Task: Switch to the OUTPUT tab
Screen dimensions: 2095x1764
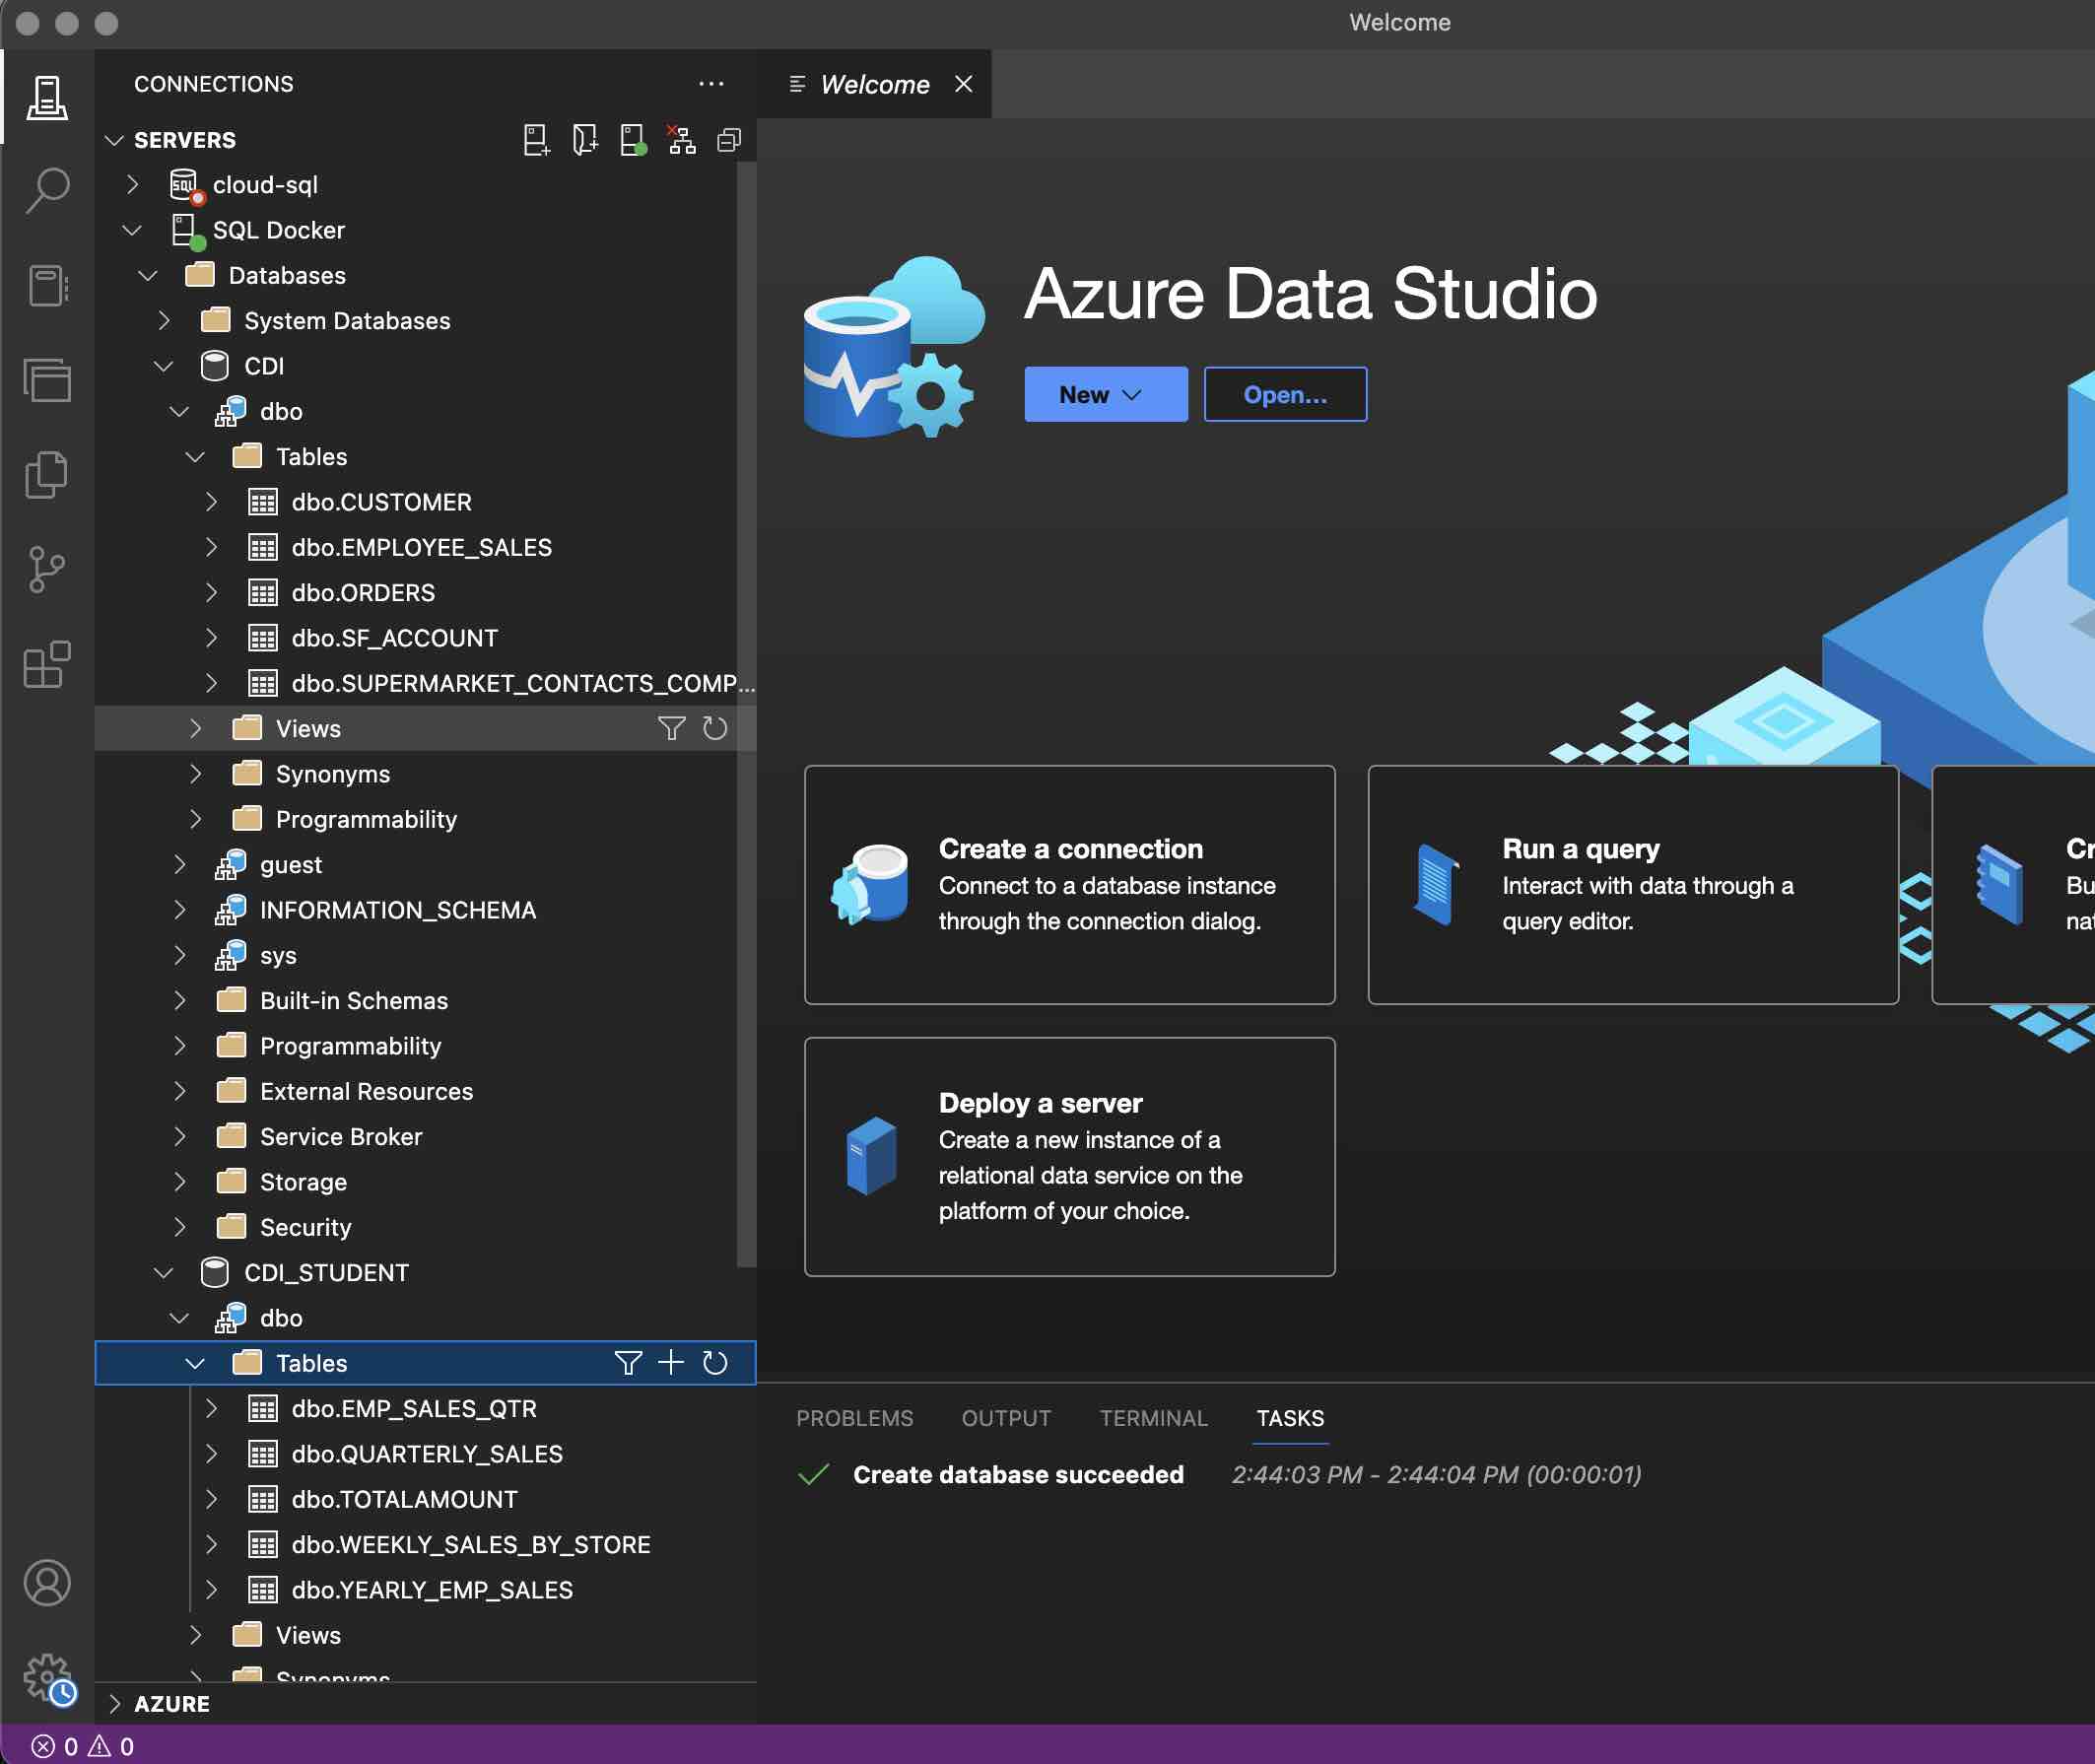Action: click(1005, 1418)
